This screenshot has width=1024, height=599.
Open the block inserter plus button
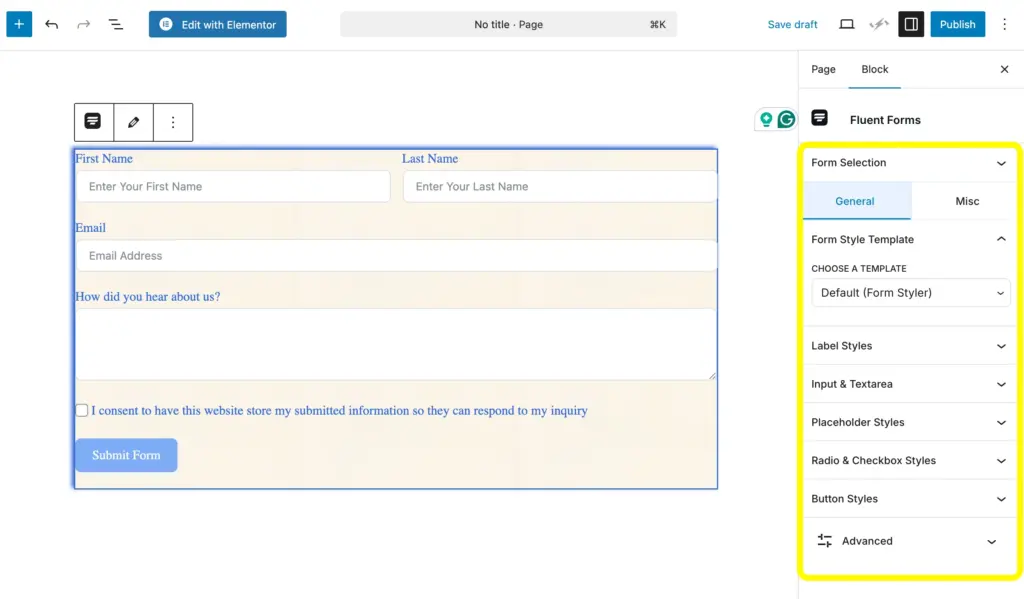pos(19,24)
